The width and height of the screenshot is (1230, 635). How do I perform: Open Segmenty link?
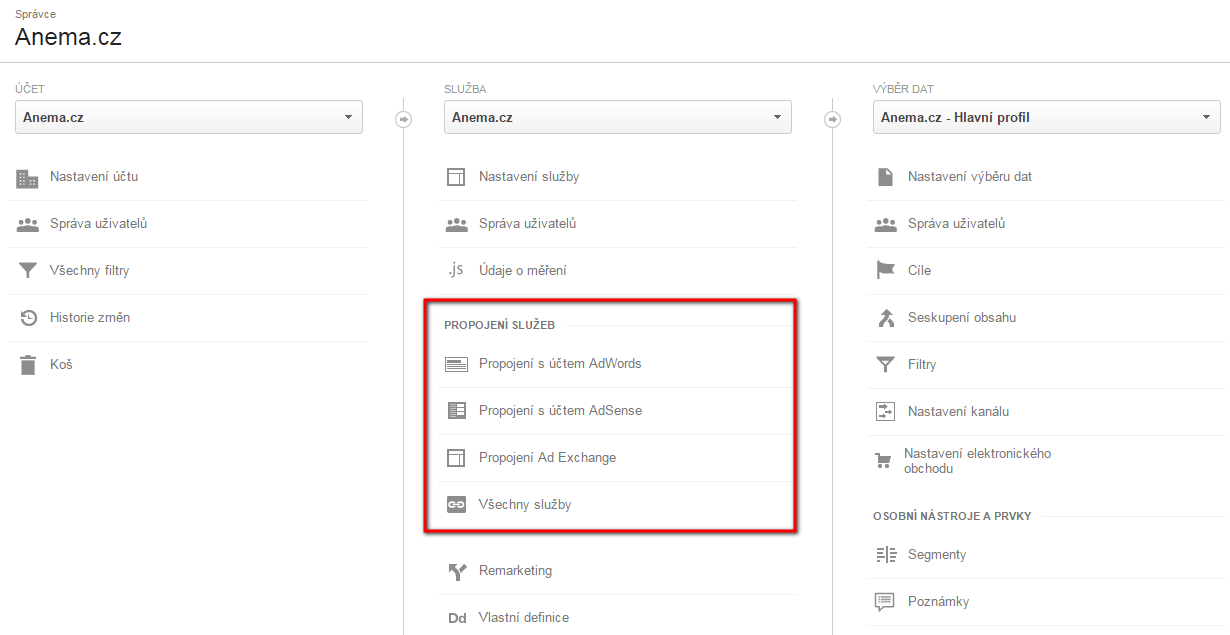(x=937, y=555)
